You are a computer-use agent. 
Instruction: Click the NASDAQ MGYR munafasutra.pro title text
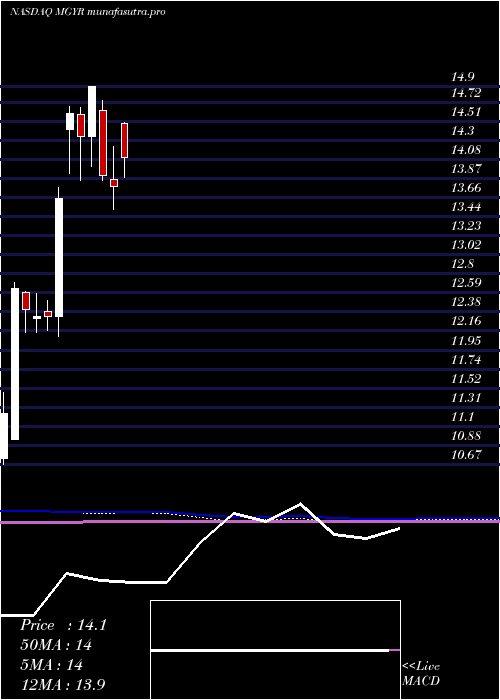click(x=88, y=12)
